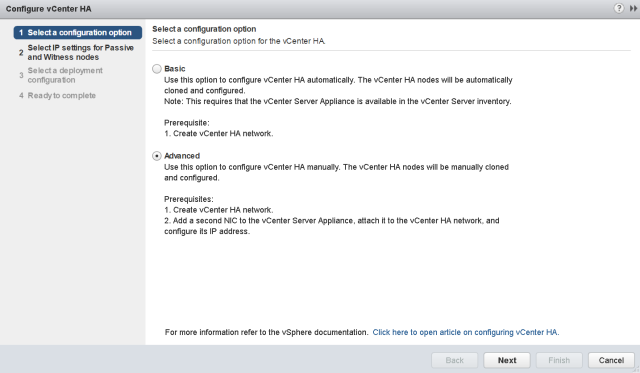The height and width of the screenshot is (373, 640).
Task: Click the double-arrow collapse icon in title bar
Action: click(x=633, y=8)
